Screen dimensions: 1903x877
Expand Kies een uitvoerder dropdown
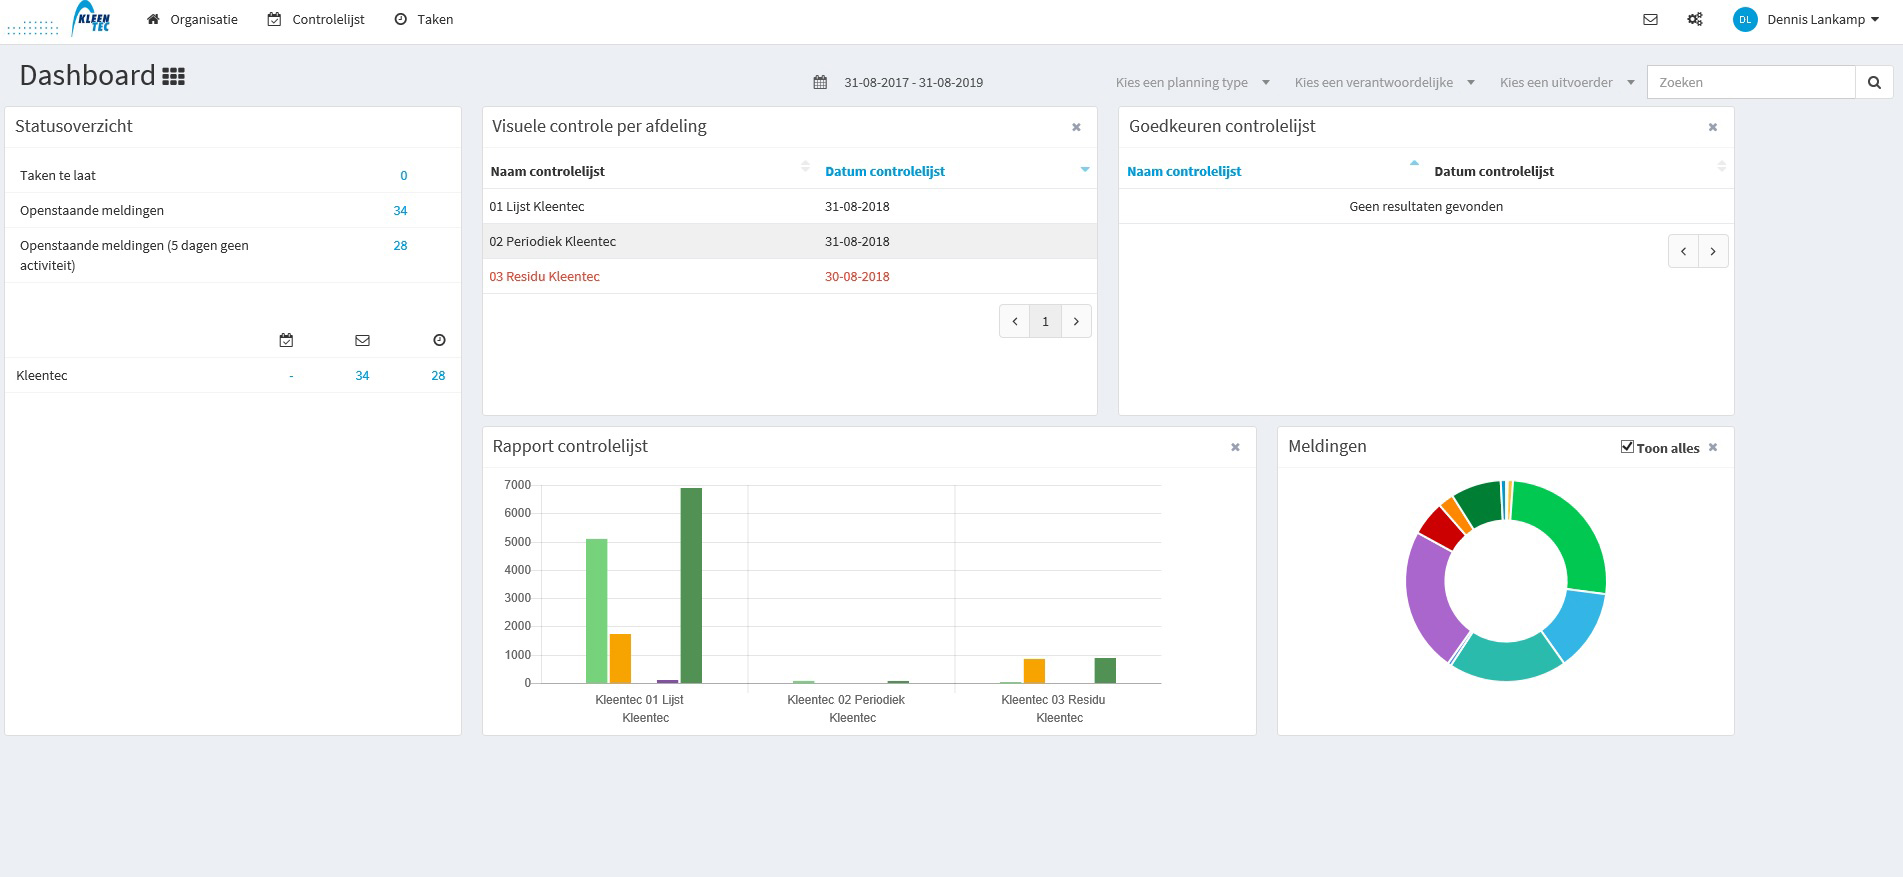pos(1567,82)
